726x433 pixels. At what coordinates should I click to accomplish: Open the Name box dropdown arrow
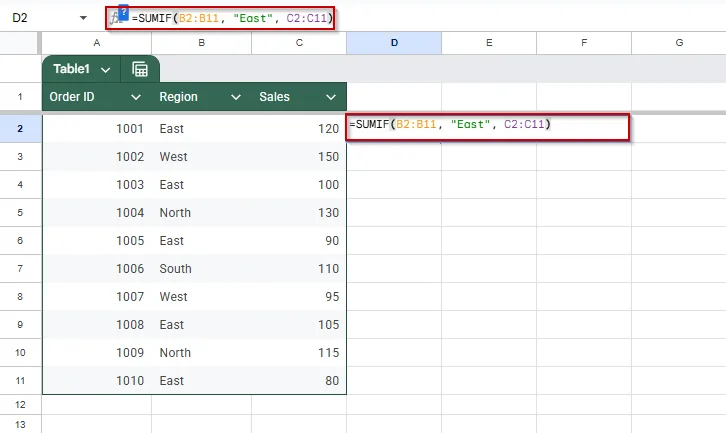click(83, 18)
